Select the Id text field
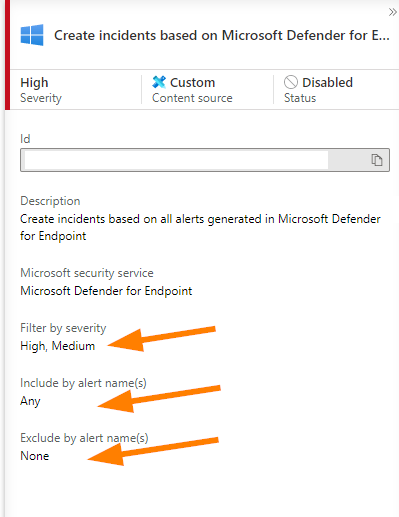 [205, 160]
